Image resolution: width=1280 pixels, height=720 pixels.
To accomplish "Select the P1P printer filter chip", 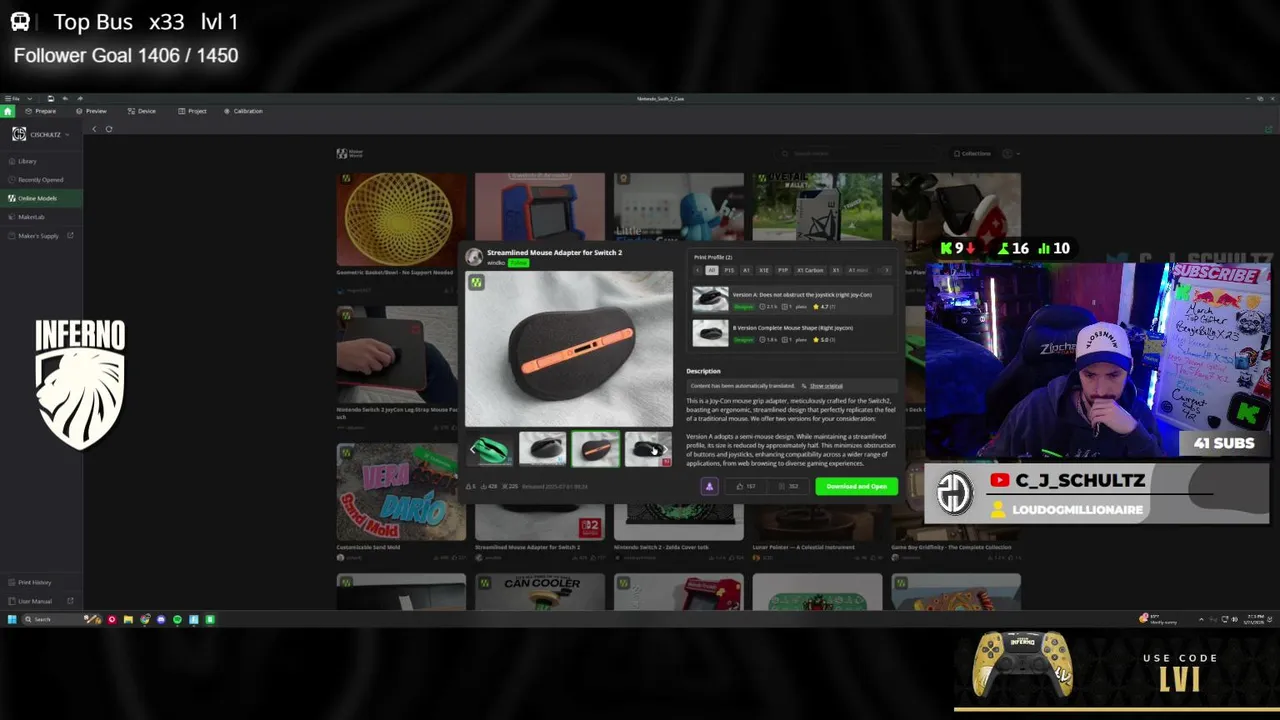I will (783, 270).
